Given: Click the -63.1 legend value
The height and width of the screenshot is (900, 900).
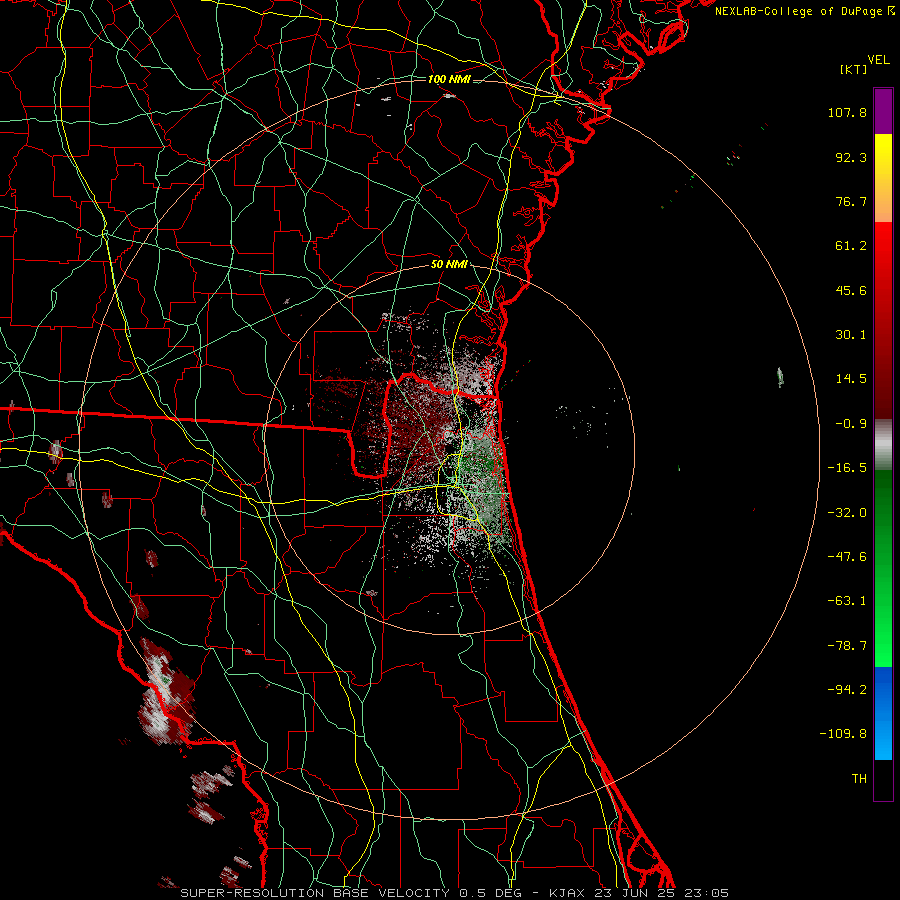Looking at the screenshot, I should (847, 601).
